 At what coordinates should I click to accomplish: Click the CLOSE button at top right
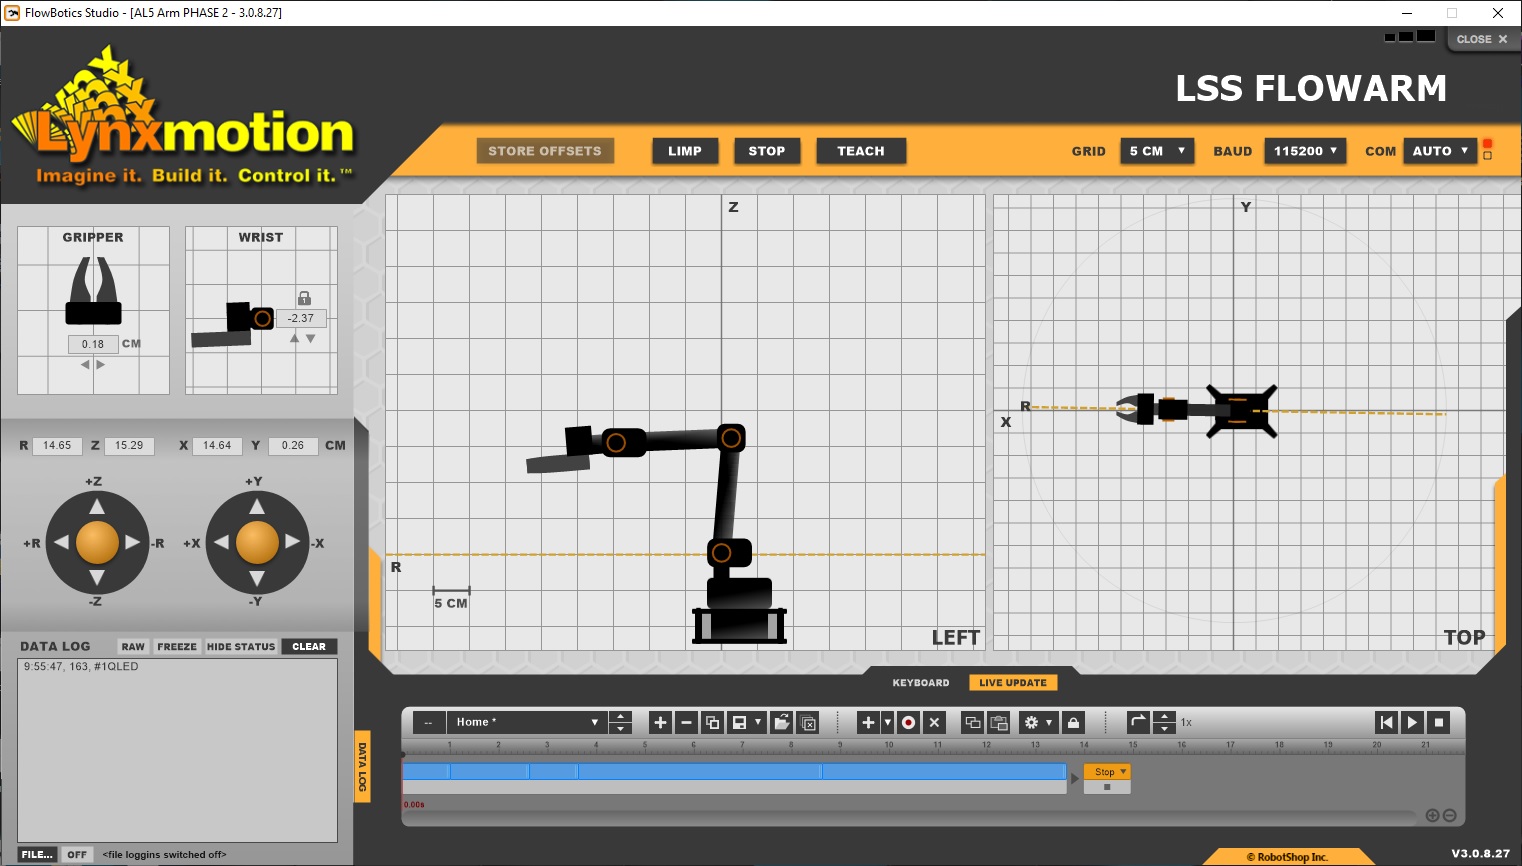[x=1482, y=39]
